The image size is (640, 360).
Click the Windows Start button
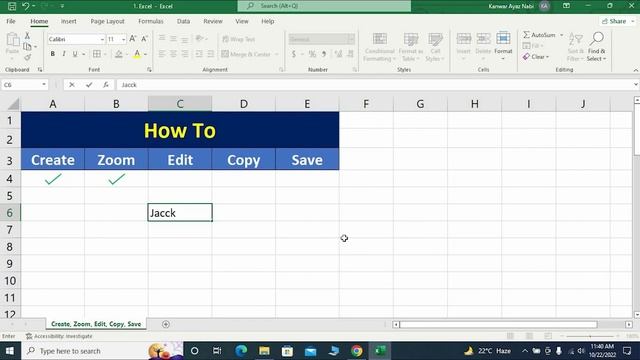(x=10, y=351)
